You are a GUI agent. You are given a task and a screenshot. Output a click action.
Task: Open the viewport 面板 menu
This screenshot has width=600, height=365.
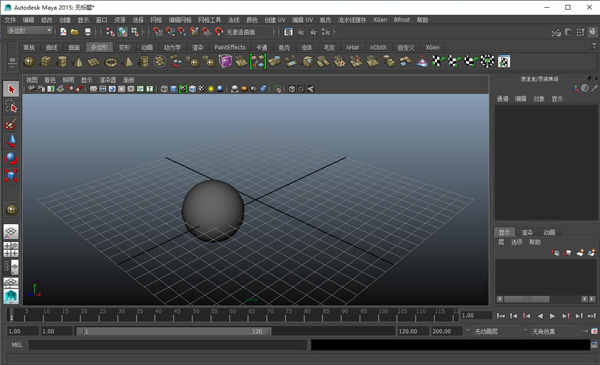click(129, 80)
